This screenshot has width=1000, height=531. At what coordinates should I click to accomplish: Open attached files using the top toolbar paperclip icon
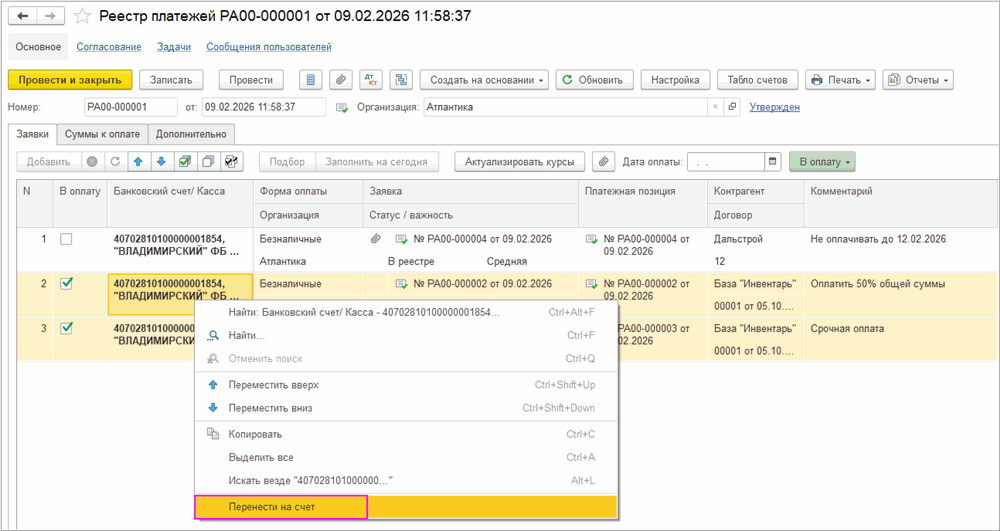click(341, 80)
